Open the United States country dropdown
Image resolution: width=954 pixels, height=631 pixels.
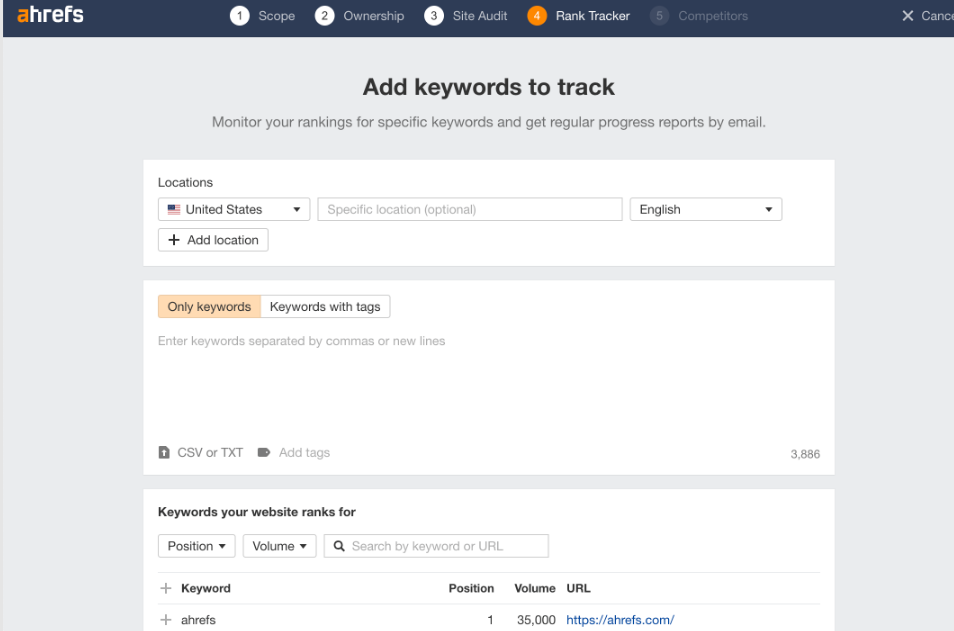point(233,208)
